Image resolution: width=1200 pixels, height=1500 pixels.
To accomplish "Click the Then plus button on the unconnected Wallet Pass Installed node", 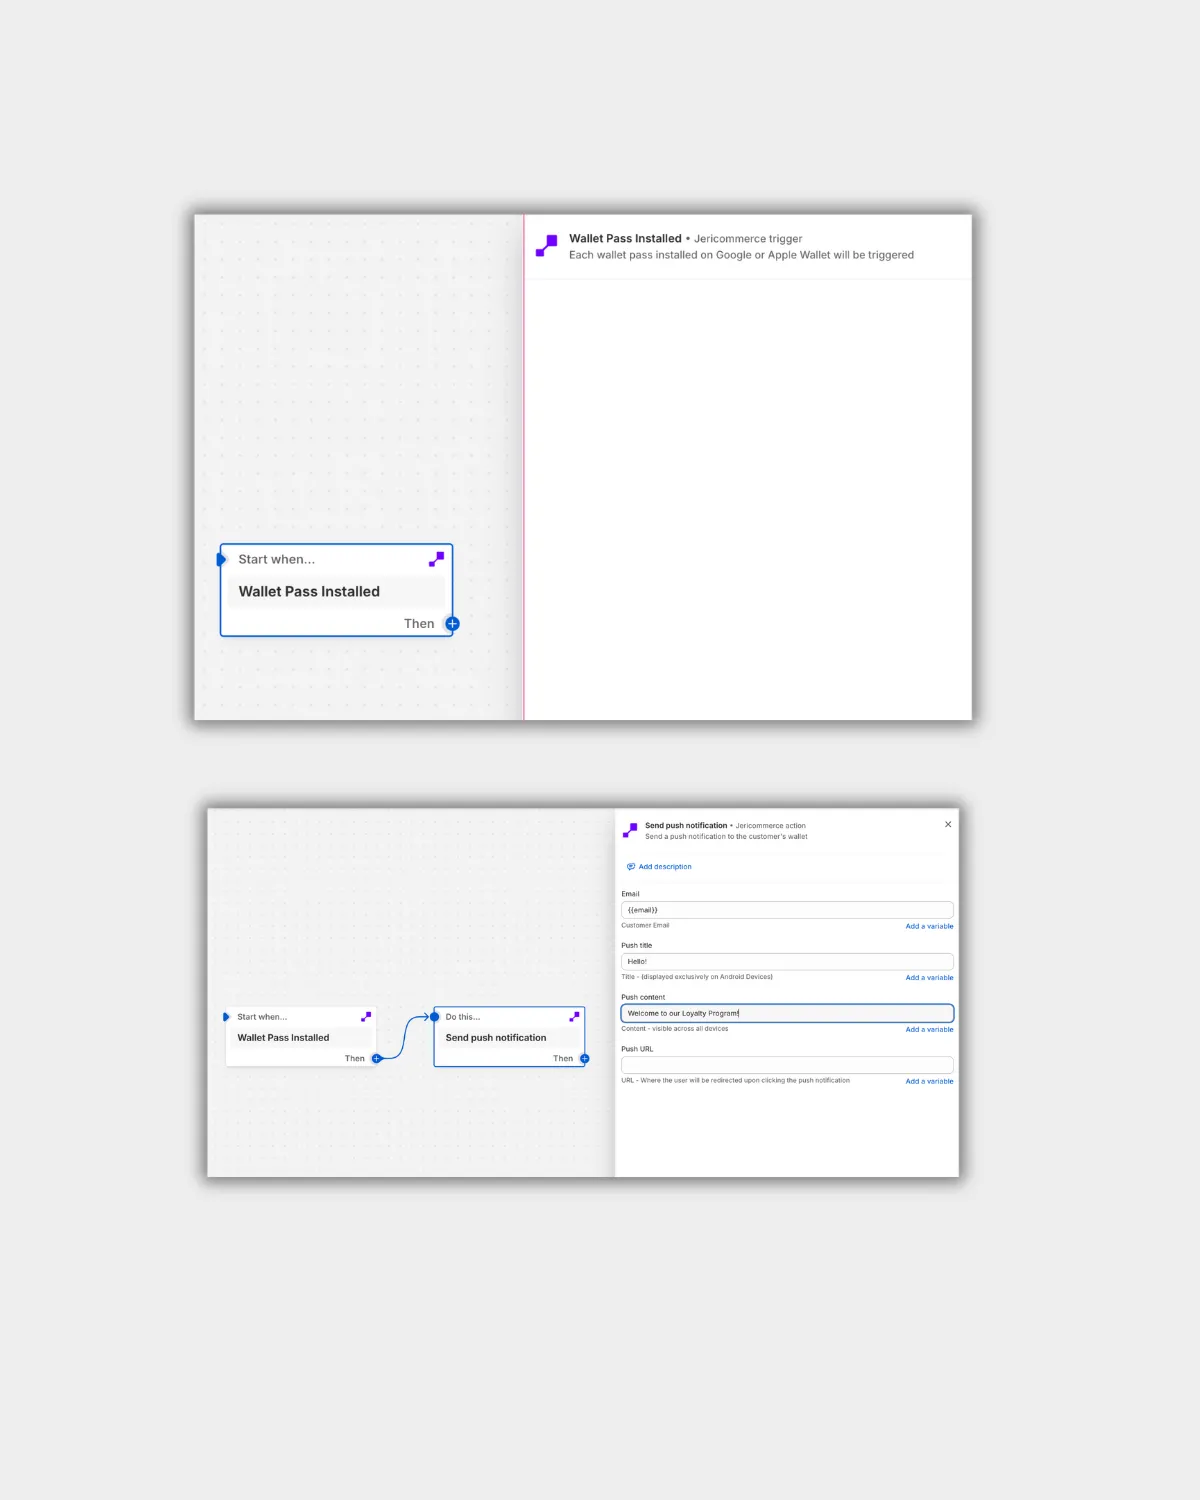I will [452, 624].
